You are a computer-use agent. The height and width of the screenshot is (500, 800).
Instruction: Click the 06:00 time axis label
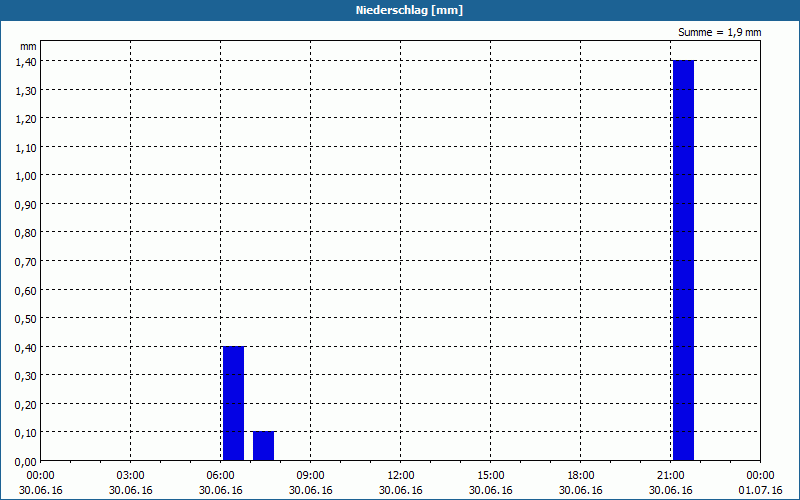coord(220,476)
